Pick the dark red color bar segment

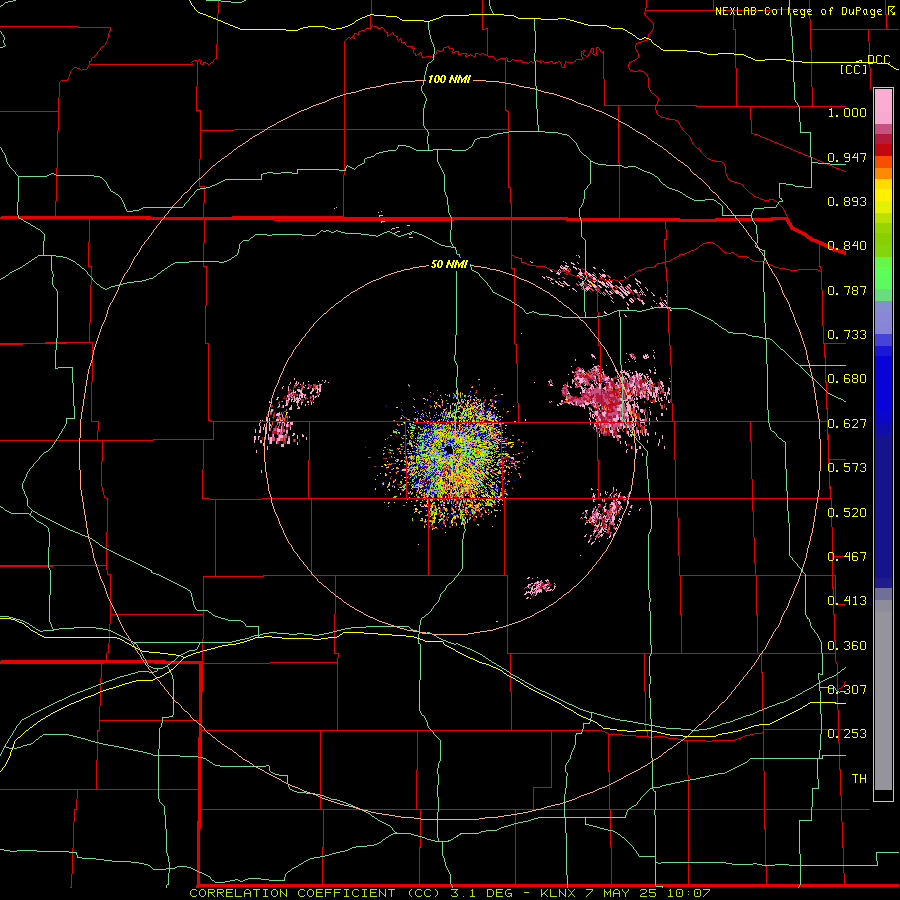point(883,150)
